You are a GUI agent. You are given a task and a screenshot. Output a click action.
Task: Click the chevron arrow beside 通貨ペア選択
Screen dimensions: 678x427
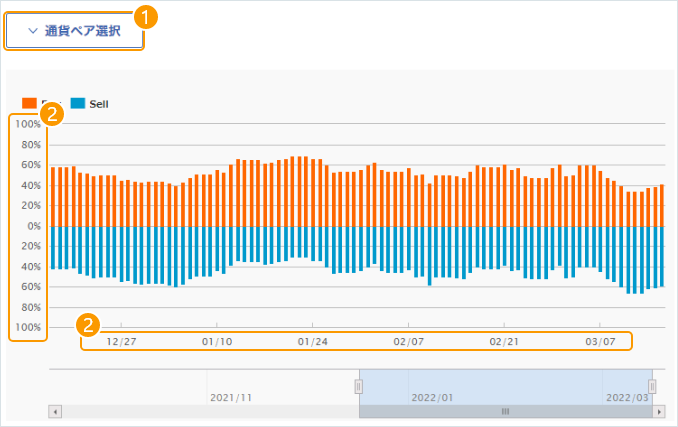(32, 31)
